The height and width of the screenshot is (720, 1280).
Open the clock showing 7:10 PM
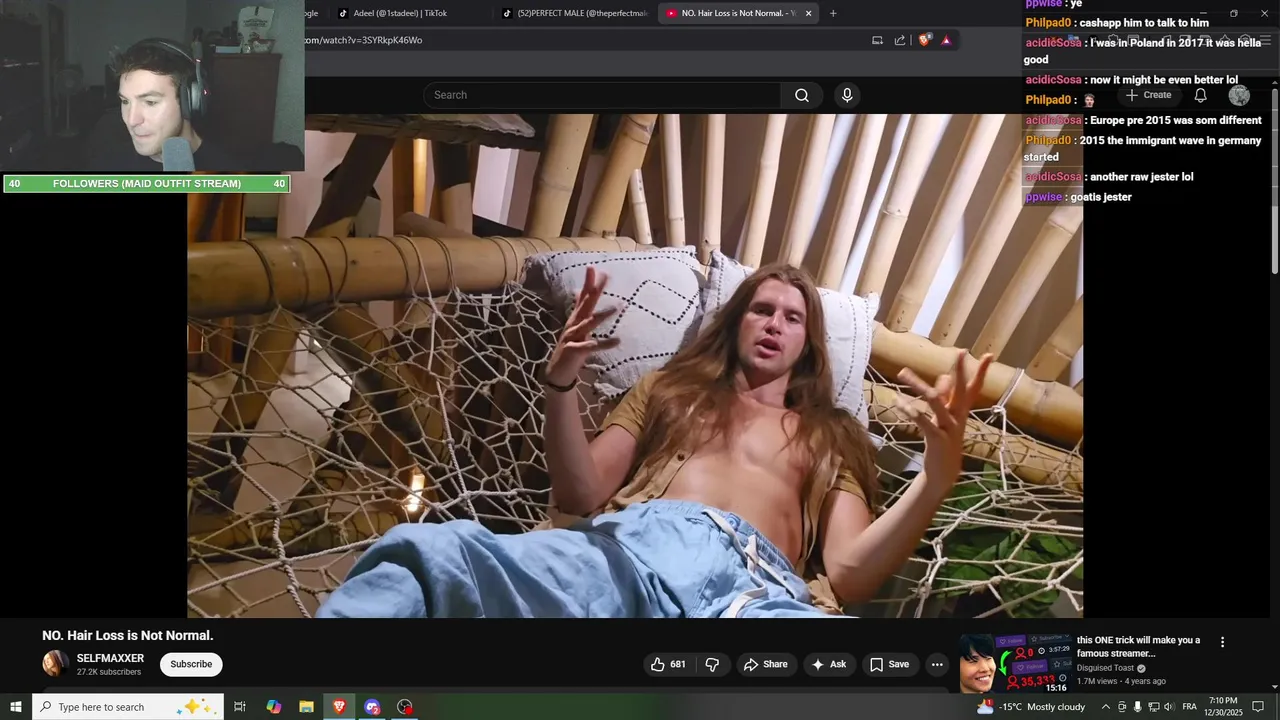pyautogui.click(x=1225, y=707)
